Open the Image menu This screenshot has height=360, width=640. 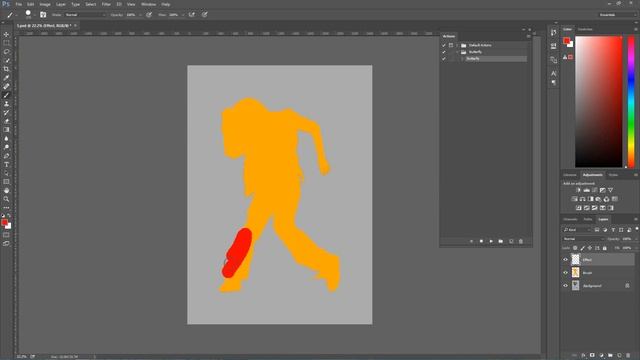click(x=45, y=4)
